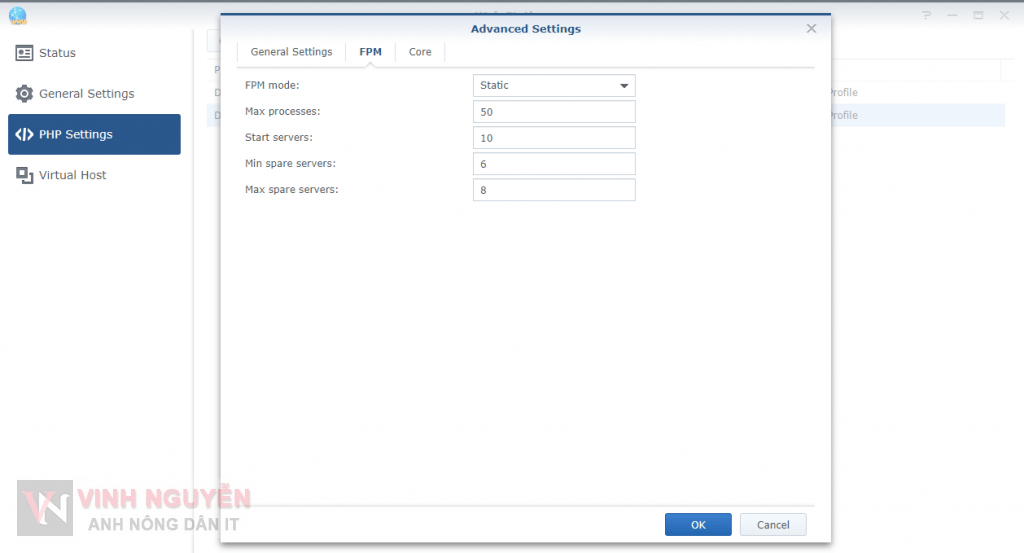Confirm settings with the OK button
Viewport: 1024px width, 553px height.
tap(698, 525)
